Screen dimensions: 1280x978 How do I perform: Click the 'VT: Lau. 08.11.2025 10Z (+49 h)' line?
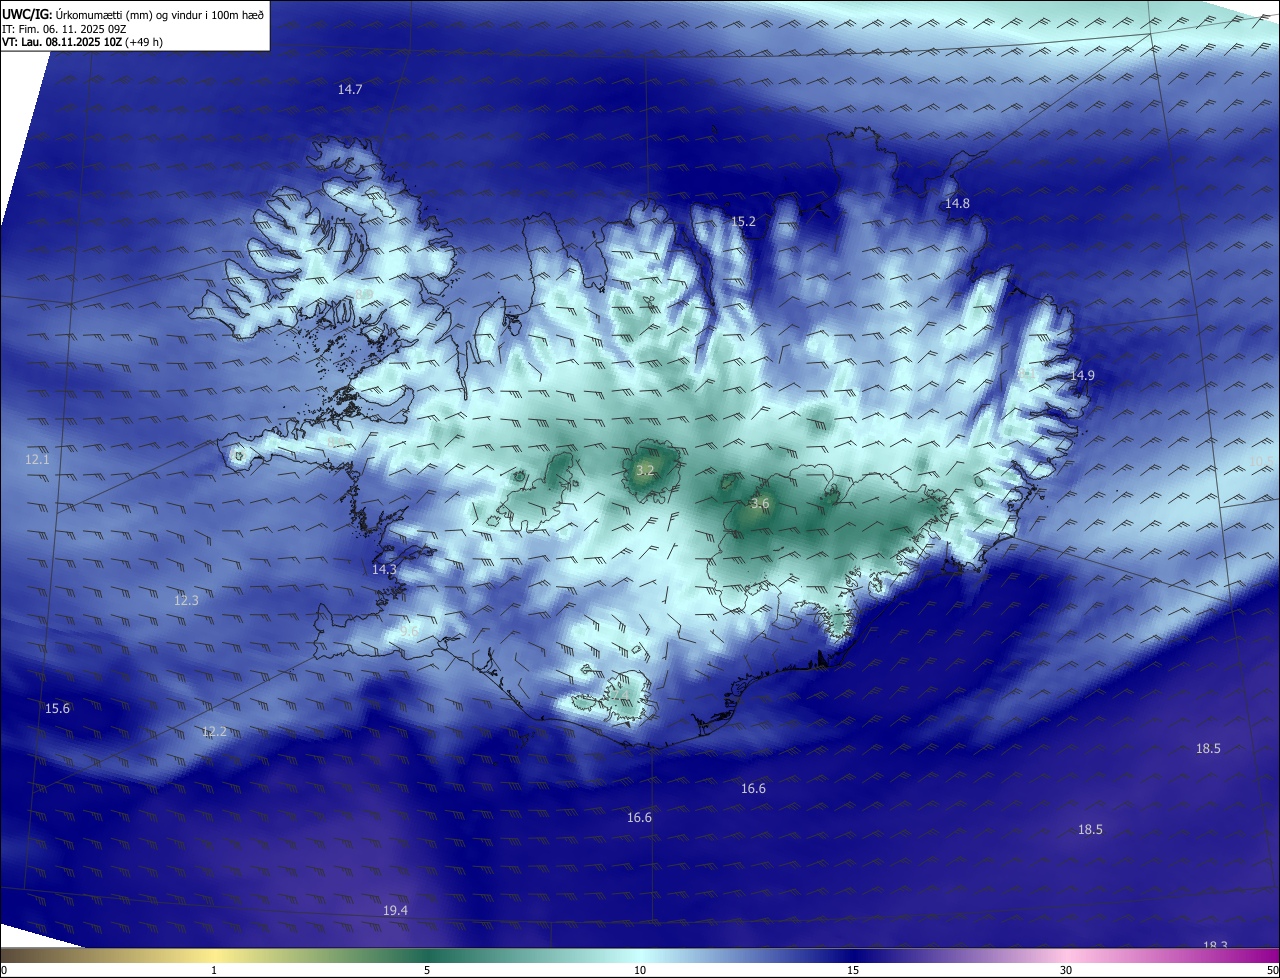[82, 43]
